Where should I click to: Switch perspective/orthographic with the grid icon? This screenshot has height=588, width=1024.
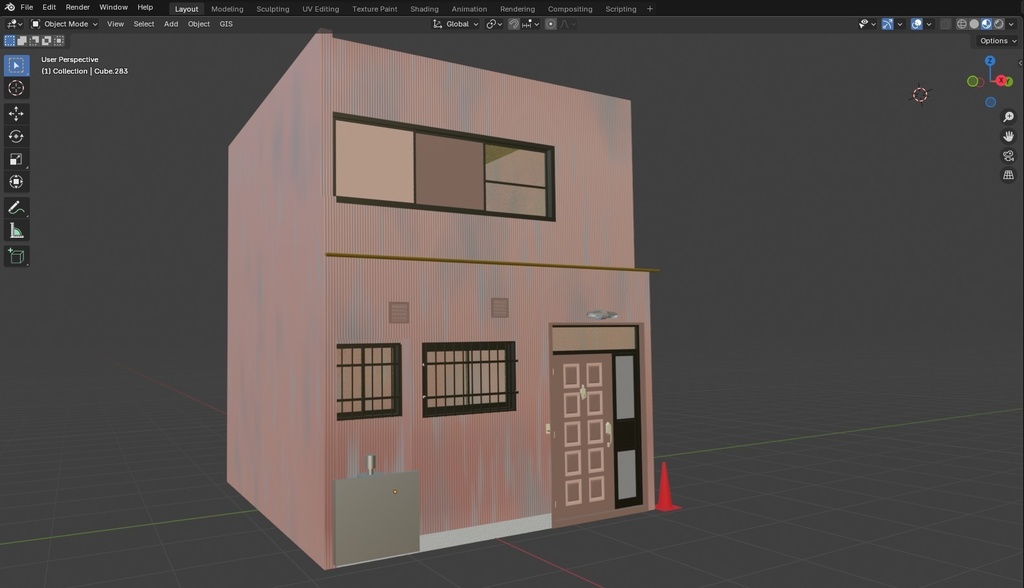1008,175
